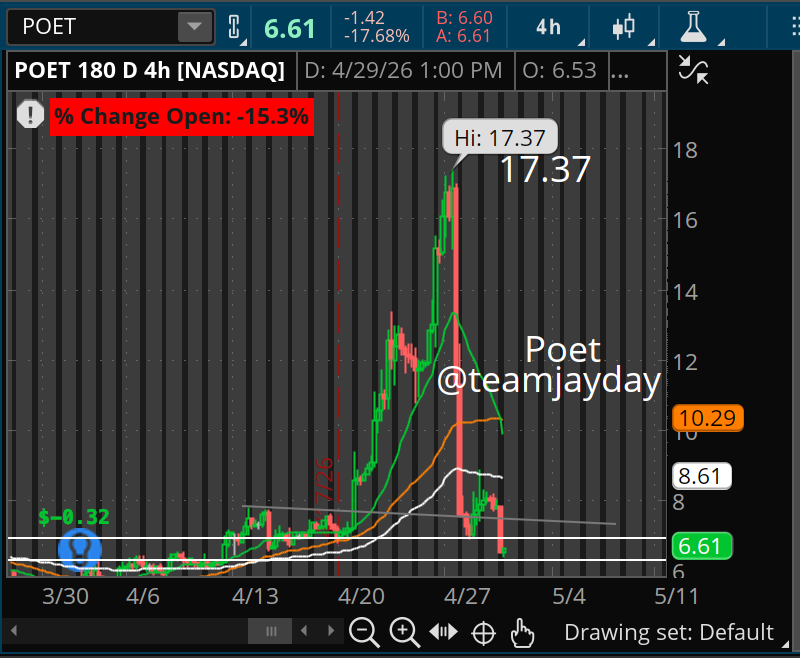The width and height of the screenshot is (800, 658).
Task: Click the -17.68% change value
Action: point(377,36)
